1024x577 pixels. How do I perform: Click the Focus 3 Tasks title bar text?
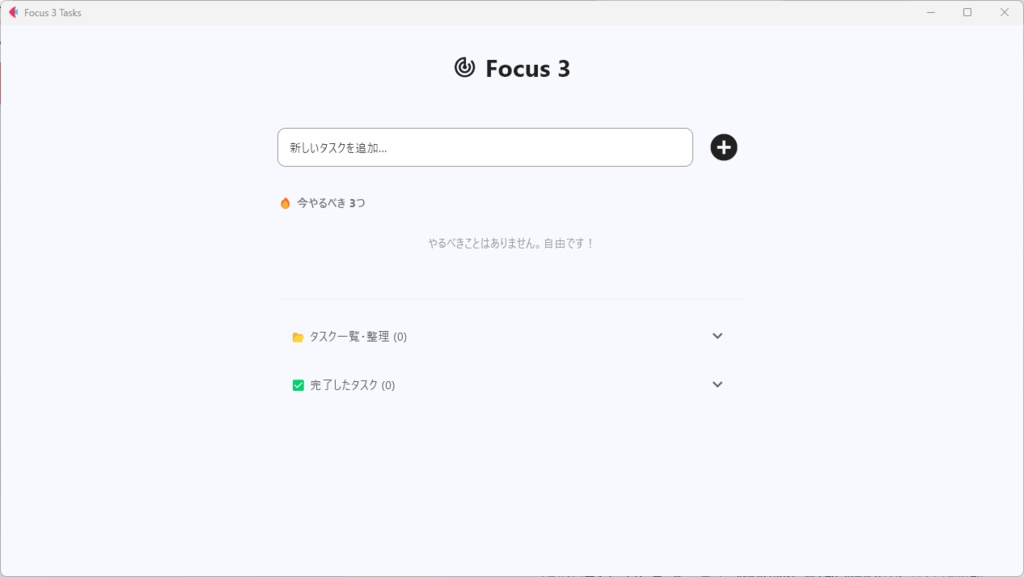(x=51, y=12)
